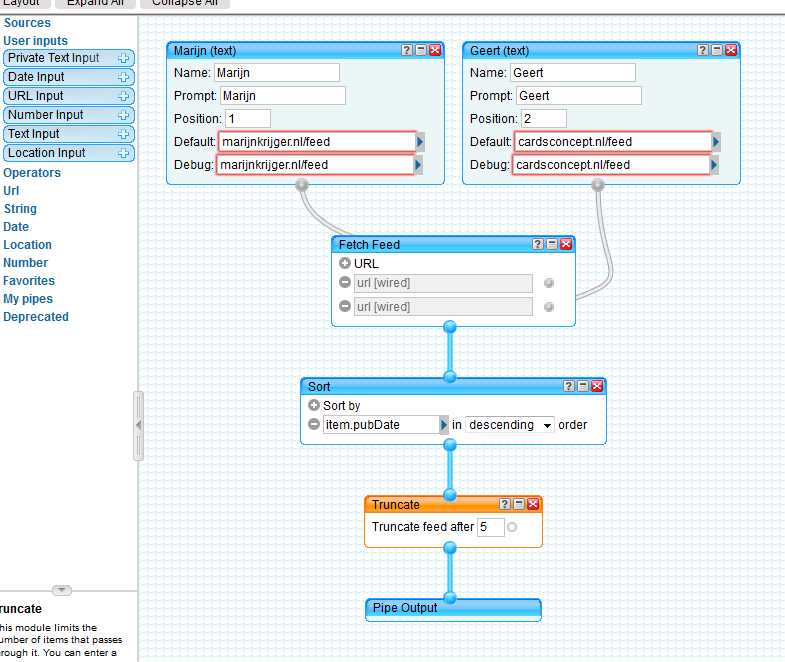Image resolution: width=785 pixels, height=662 pixels.
Task: Collapse the Marijn module panel
Action: pos(421,50)
